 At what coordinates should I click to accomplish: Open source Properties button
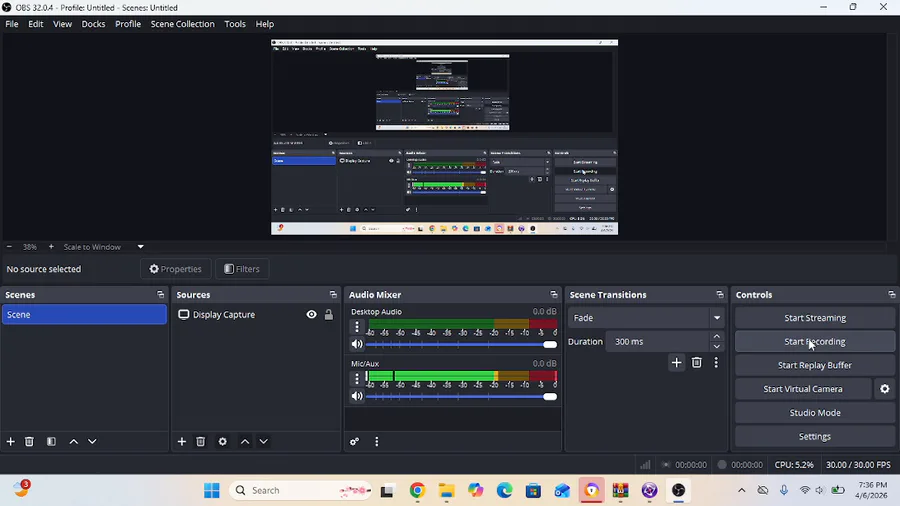tap(176, 269)
